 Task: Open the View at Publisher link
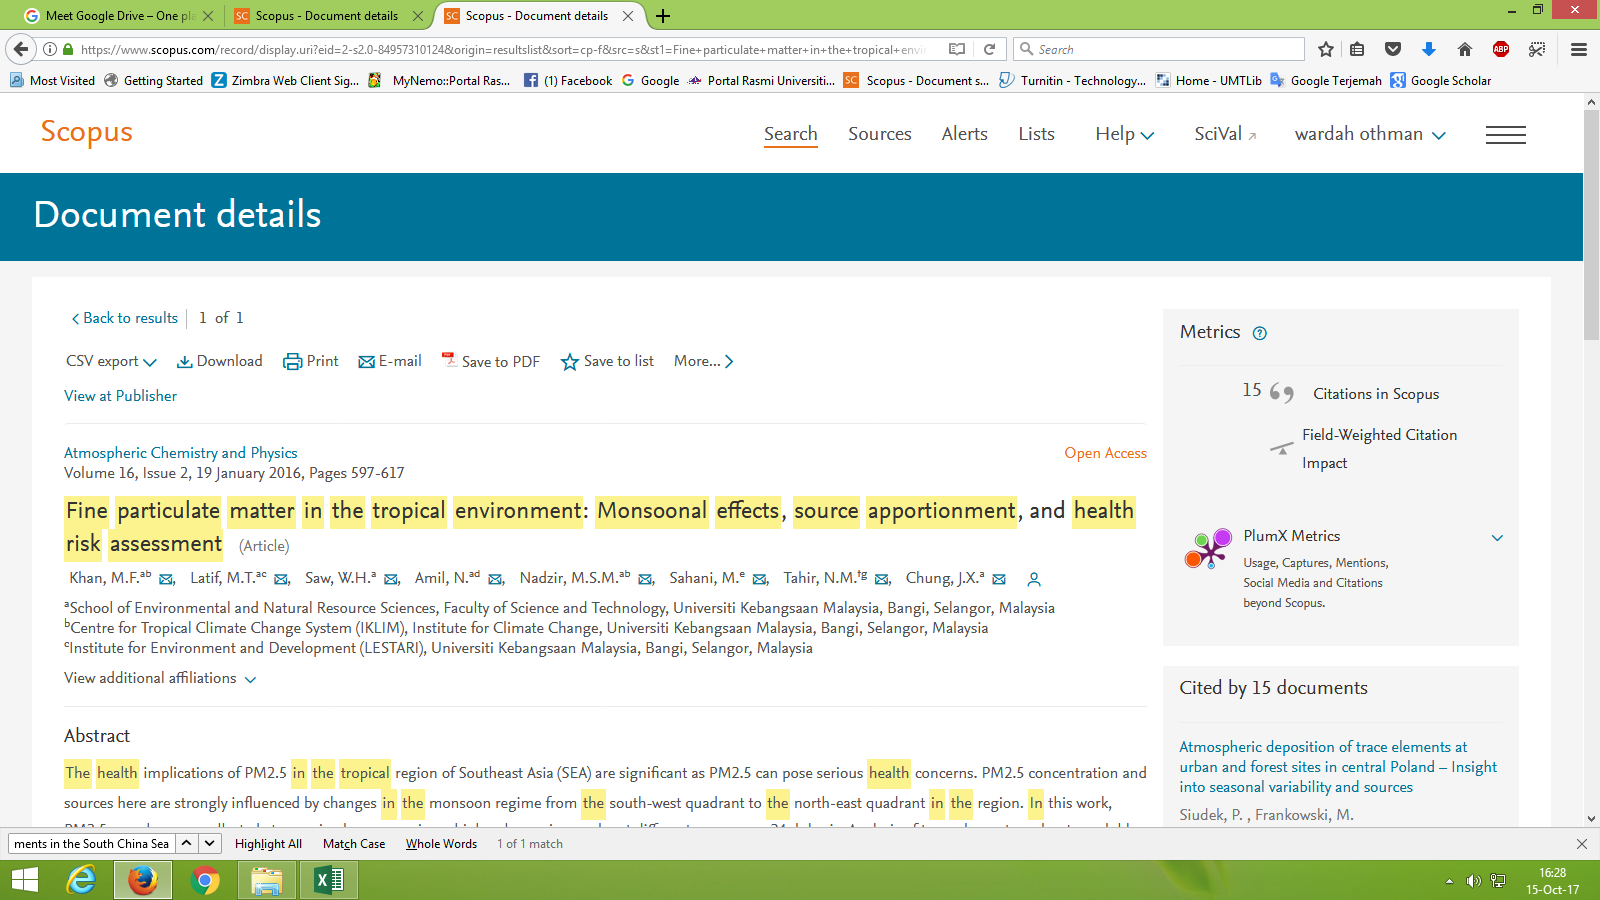(120, 396)
